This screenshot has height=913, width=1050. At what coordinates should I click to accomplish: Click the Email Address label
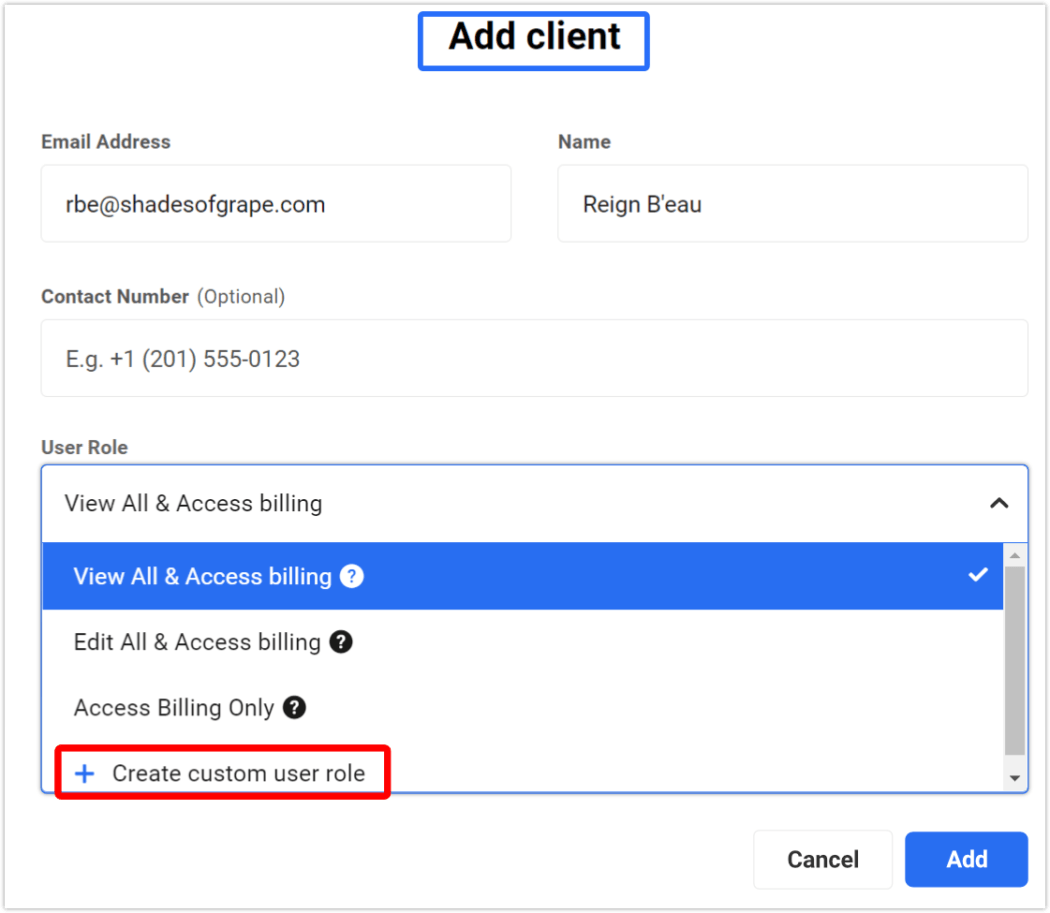(x=106, y=141)
